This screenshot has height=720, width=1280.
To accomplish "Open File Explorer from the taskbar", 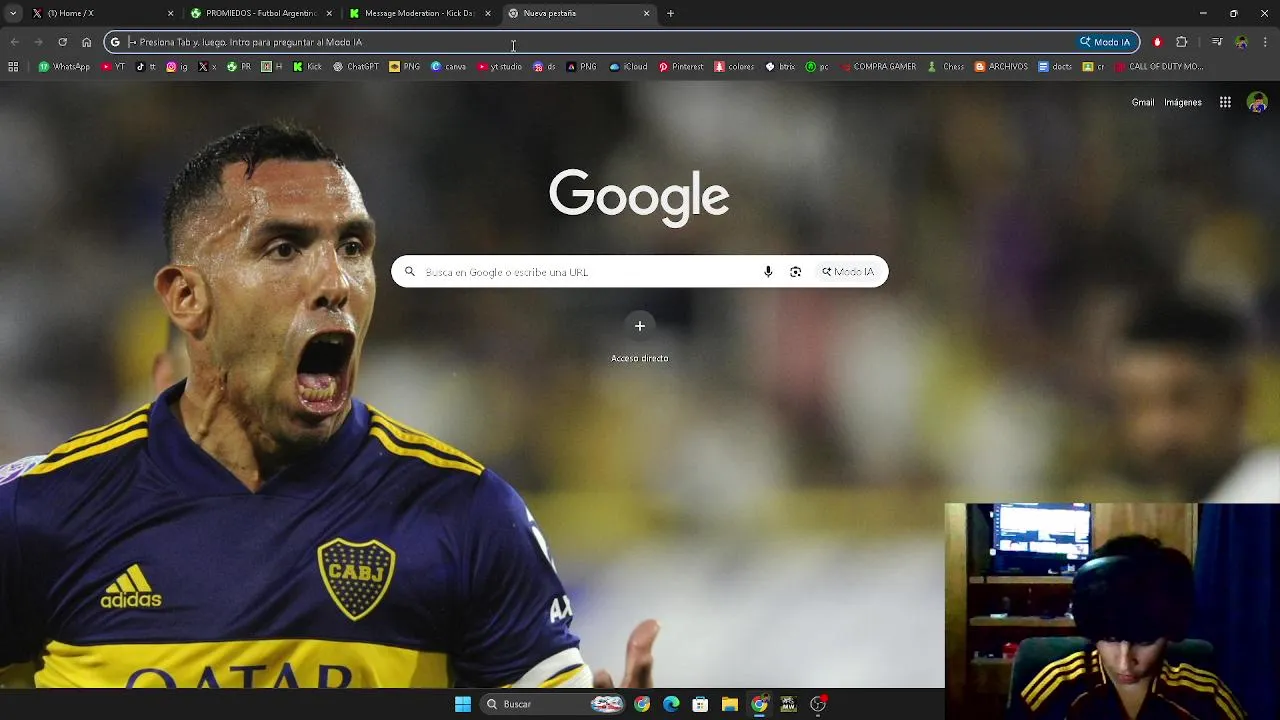I will click(730, 704).
